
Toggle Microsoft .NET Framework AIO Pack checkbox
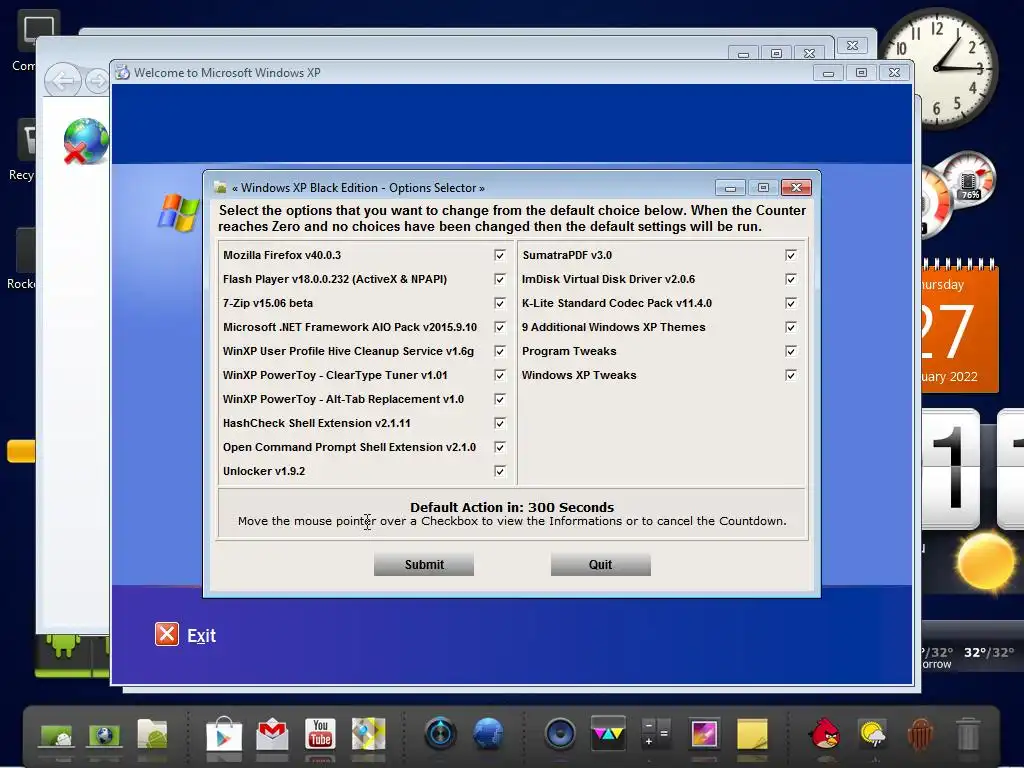[500, 327]
